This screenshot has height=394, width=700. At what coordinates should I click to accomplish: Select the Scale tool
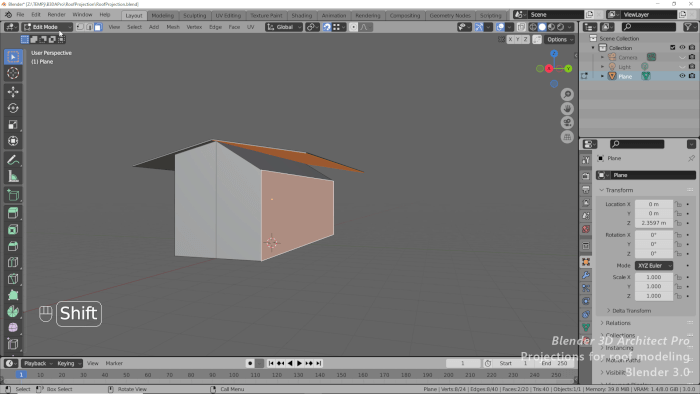point(13,124)
